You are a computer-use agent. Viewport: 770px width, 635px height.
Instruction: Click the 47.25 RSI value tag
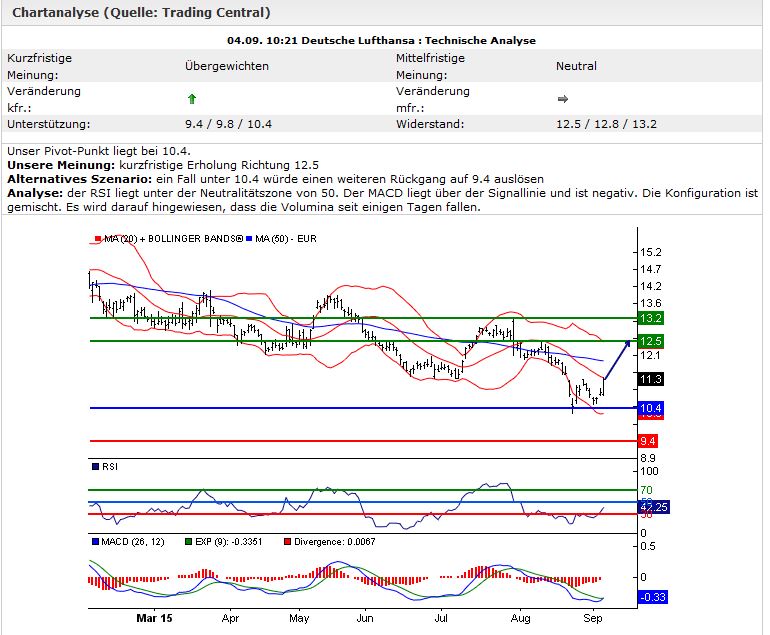[655, 507]
